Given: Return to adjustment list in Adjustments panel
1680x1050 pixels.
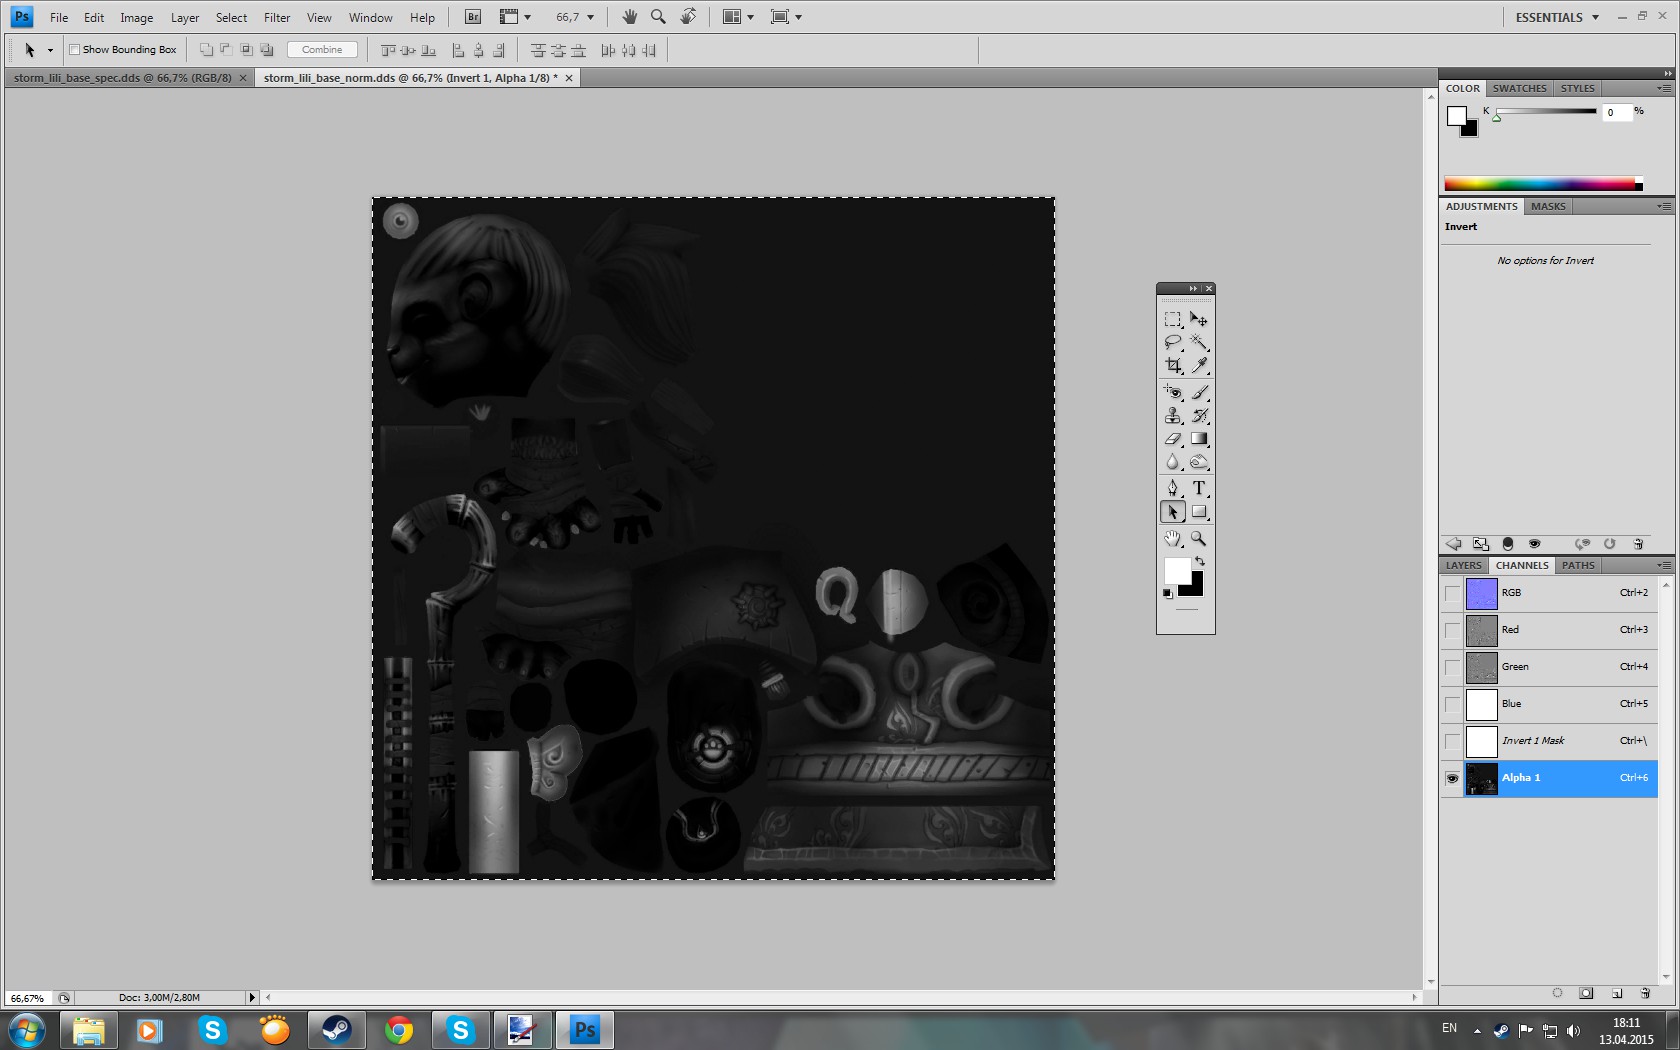Looking at the screenshot, I should click(1454, 544).
